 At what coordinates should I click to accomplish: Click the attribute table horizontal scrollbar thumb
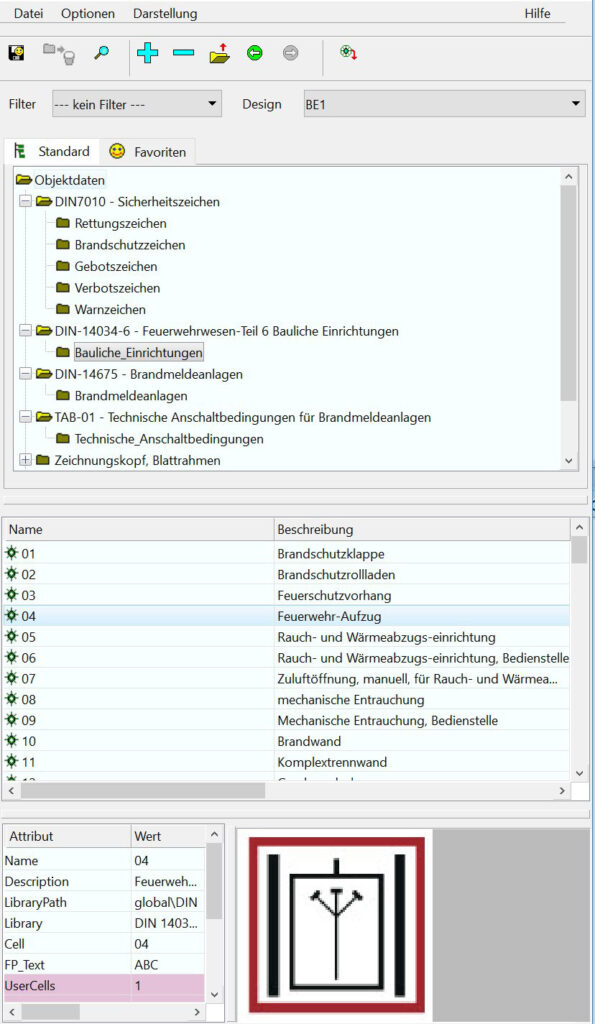[x=50, y=1012]
